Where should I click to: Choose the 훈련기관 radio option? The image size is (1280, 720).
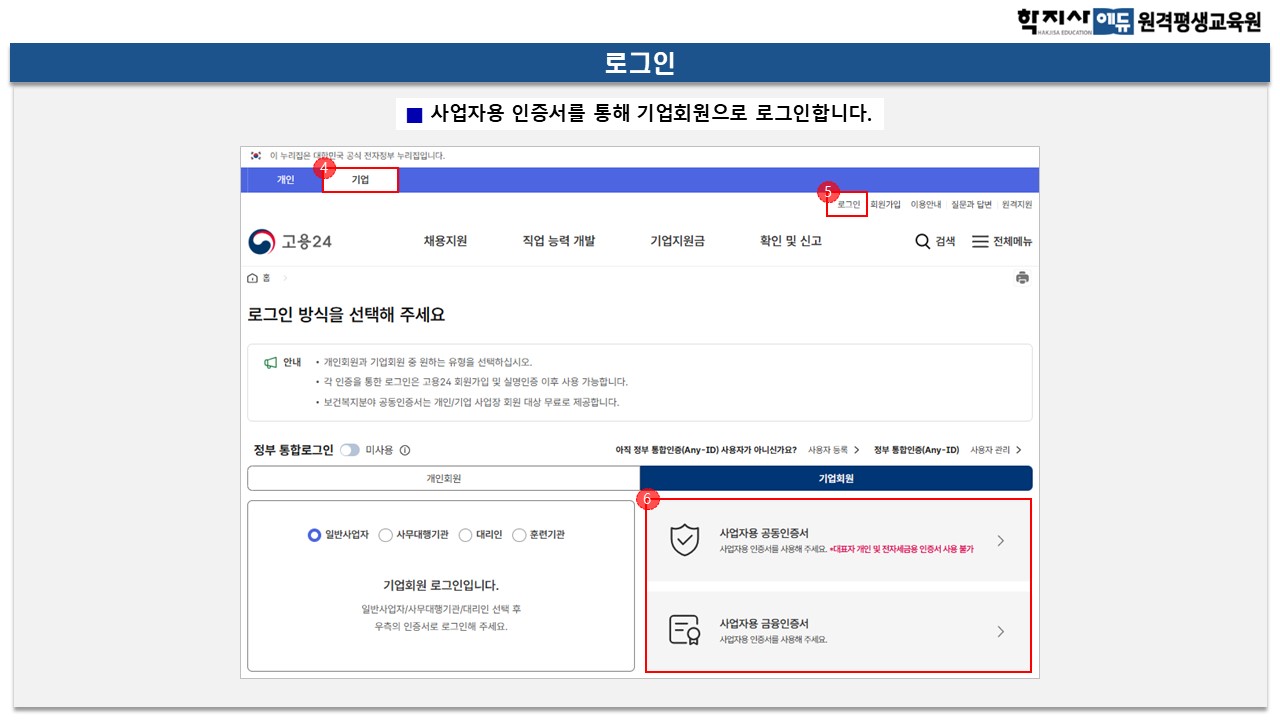[519, 535]
